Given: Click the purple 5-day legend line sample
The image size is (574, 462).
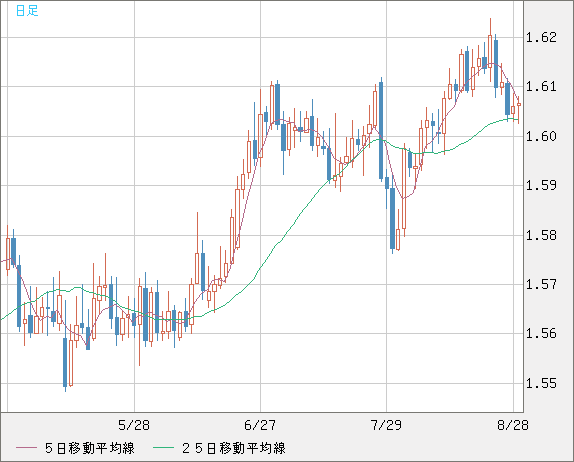Looking at the screenshot, I should coord(26,448).
